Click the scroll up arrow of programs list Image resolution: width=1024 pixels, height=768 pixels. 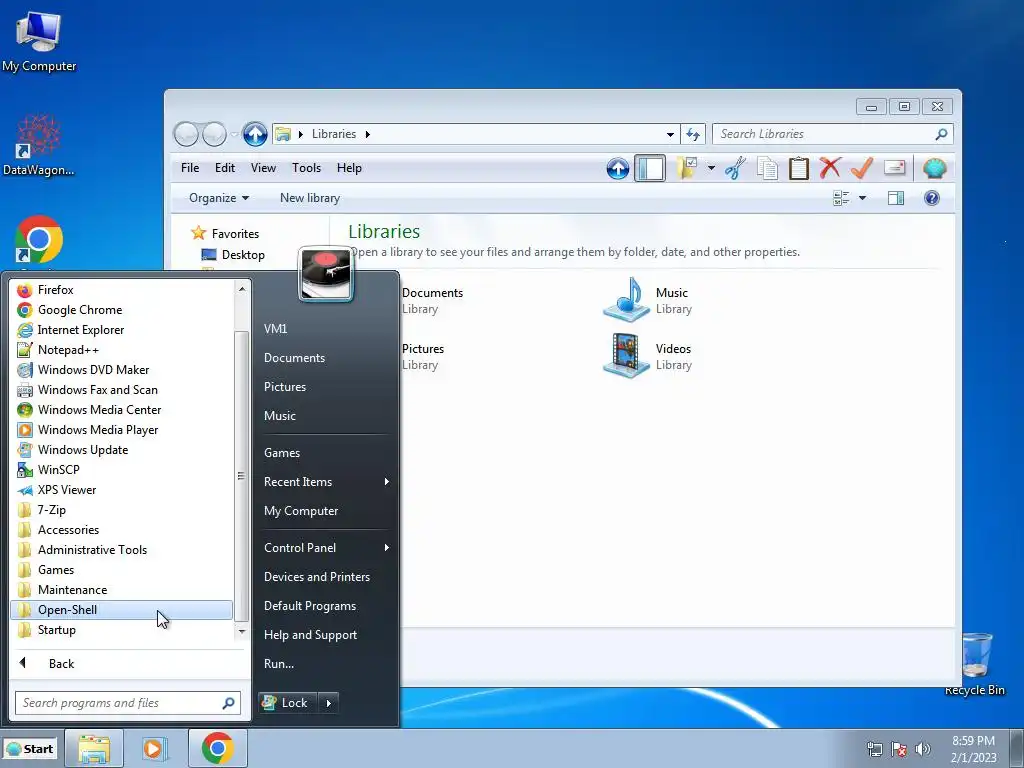[242, 288]
